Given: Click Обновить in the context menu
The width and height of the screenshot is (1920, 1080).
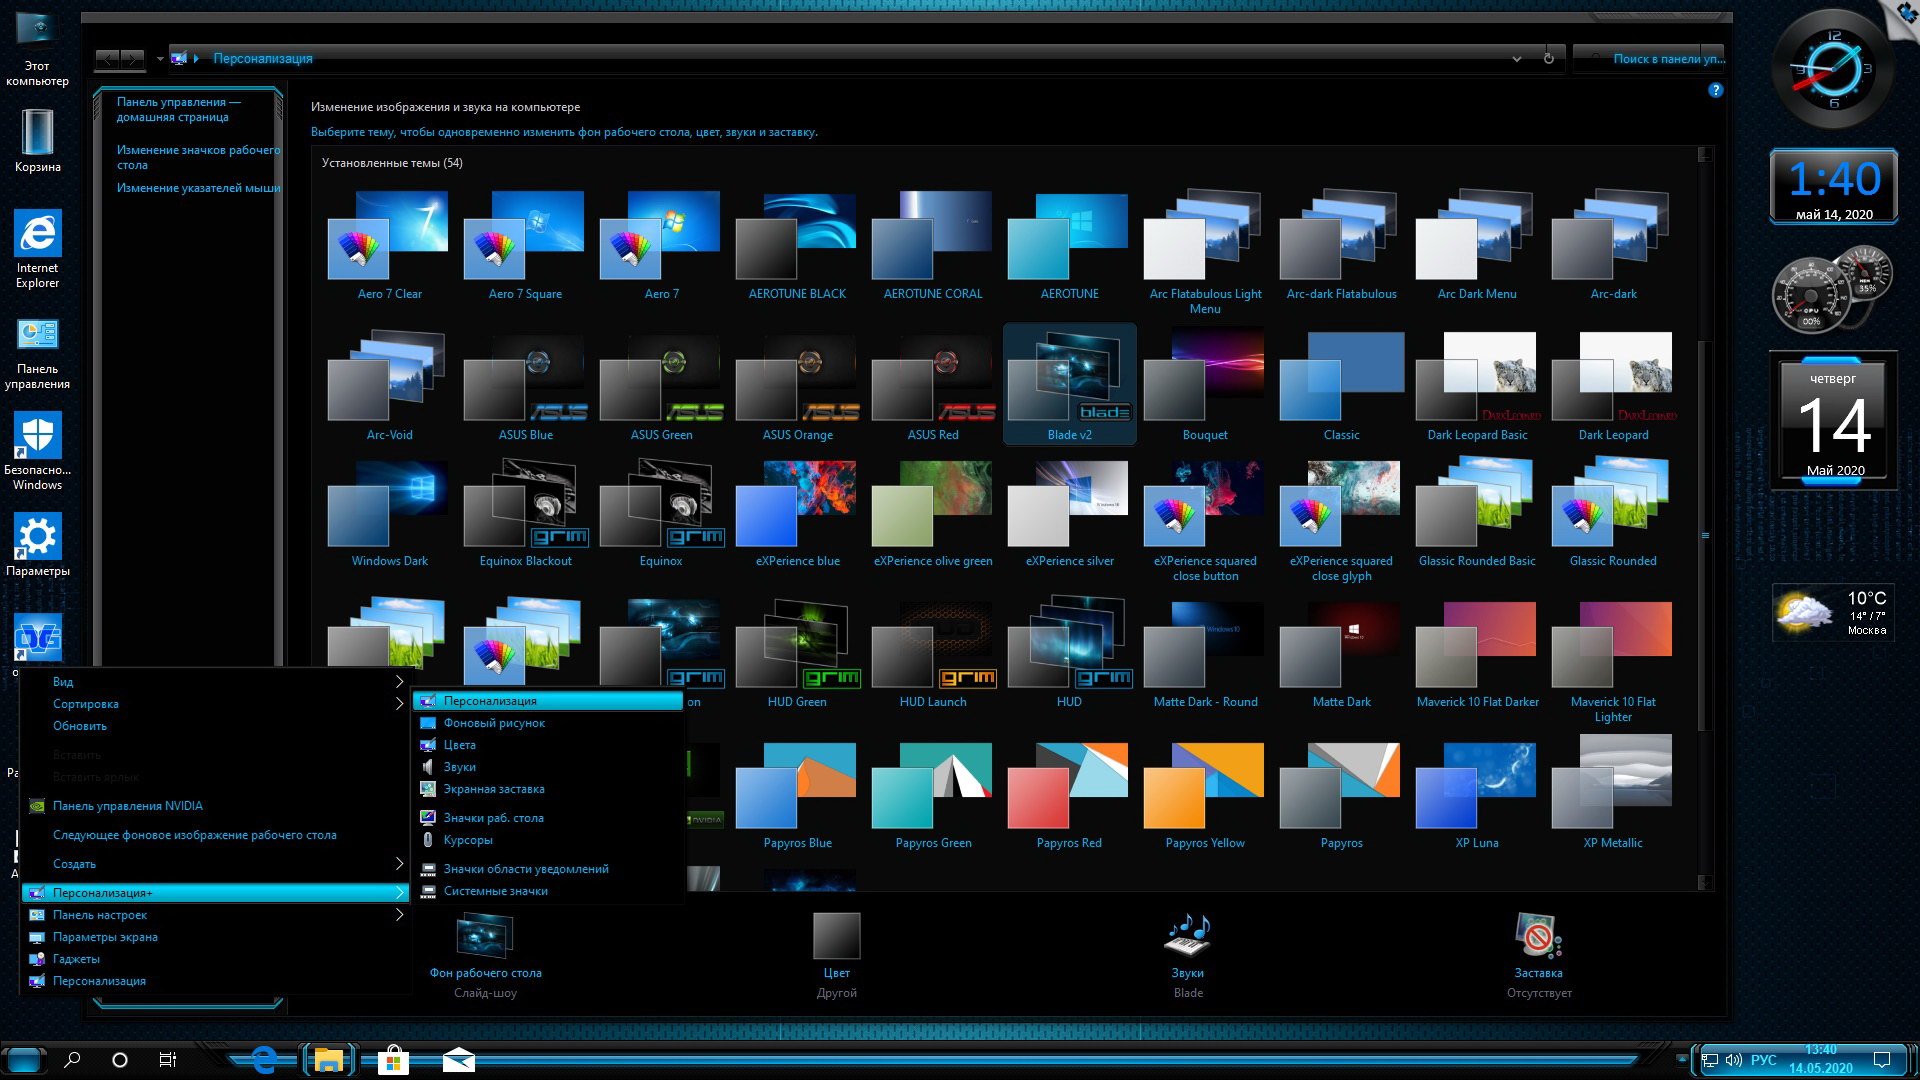Looking at the screenshot, I should coord(216,726).
